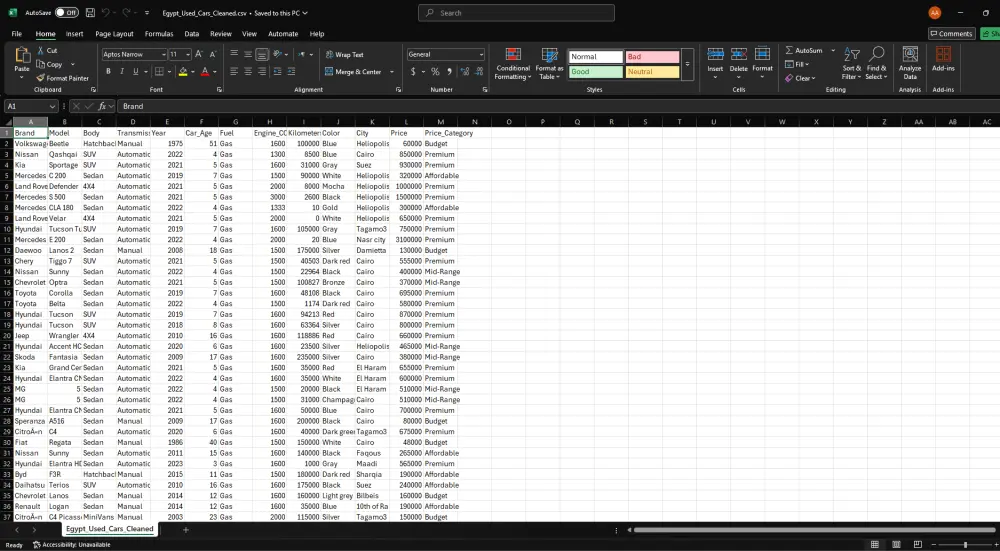Click the Align Right icon
The height and width of the screenshot is (551, 1000).
pos(262,71)
